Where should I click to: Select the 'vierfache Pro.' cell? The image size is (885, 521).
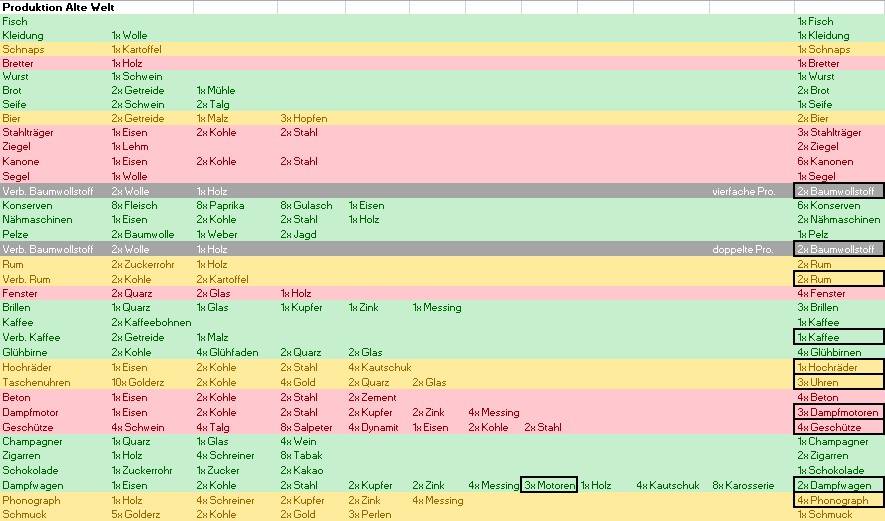[x=743, y=191]
